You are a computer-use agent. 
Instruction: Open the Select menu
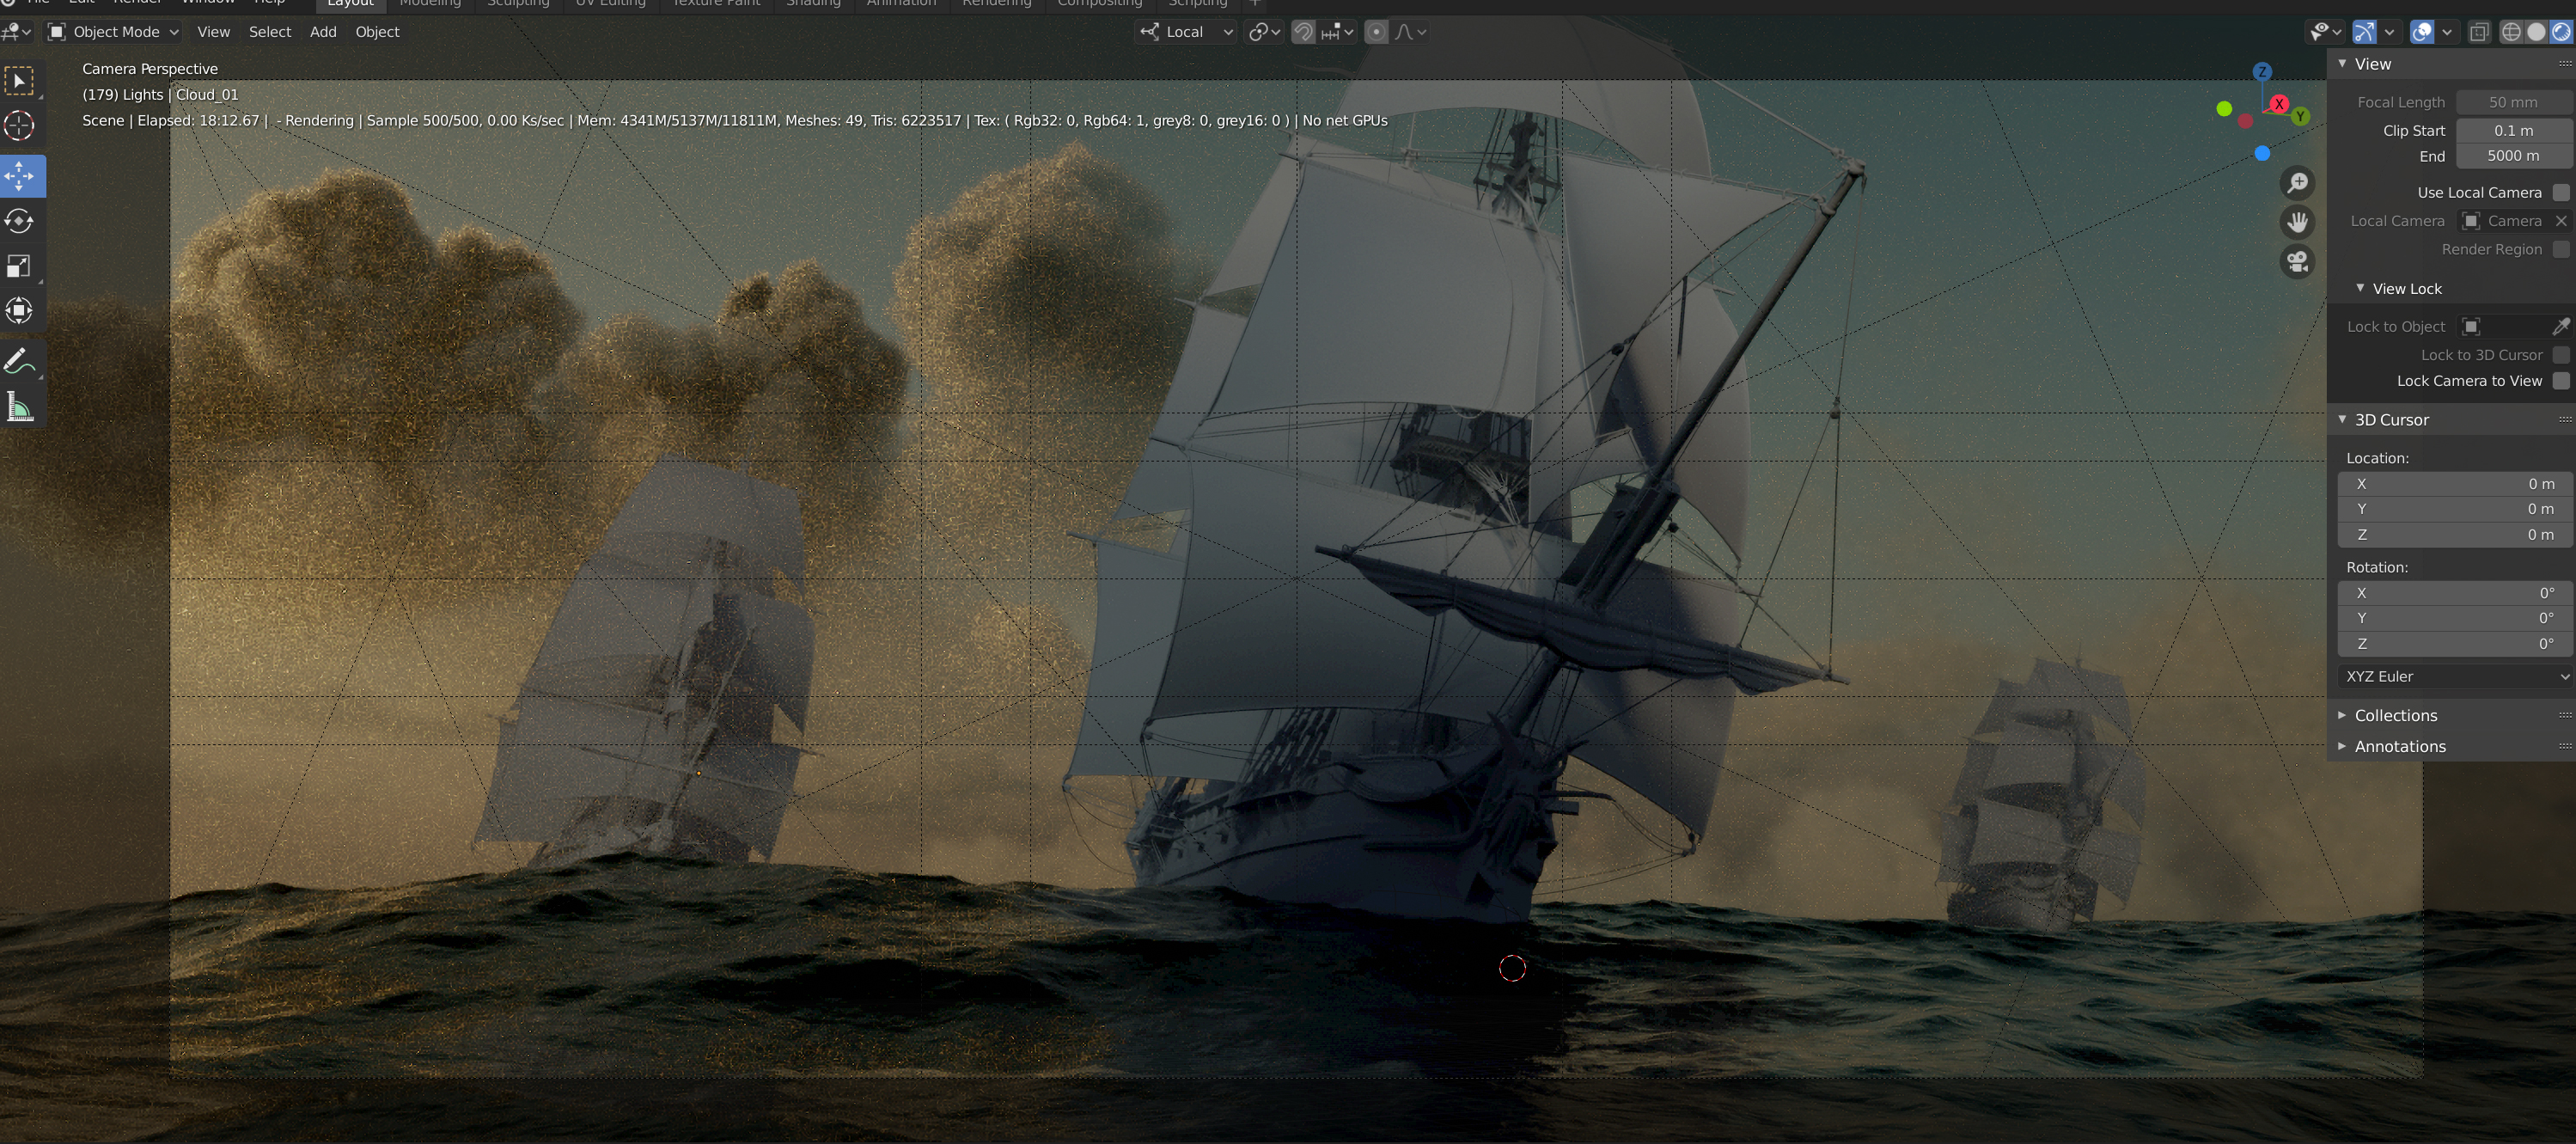click(x=270, y=32)
